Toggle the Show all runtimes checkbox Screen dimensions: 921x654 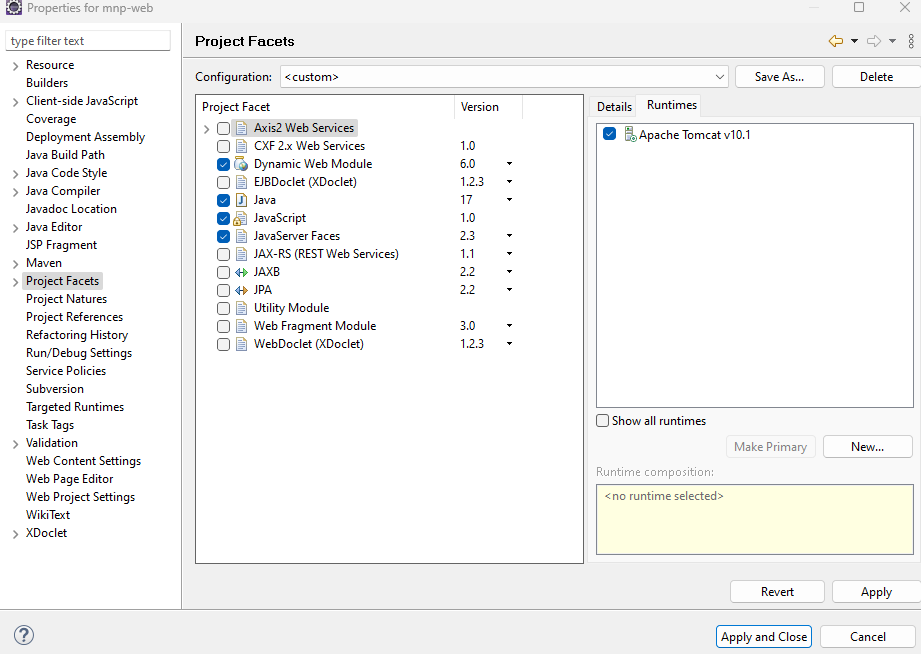(x=603, y=421)
